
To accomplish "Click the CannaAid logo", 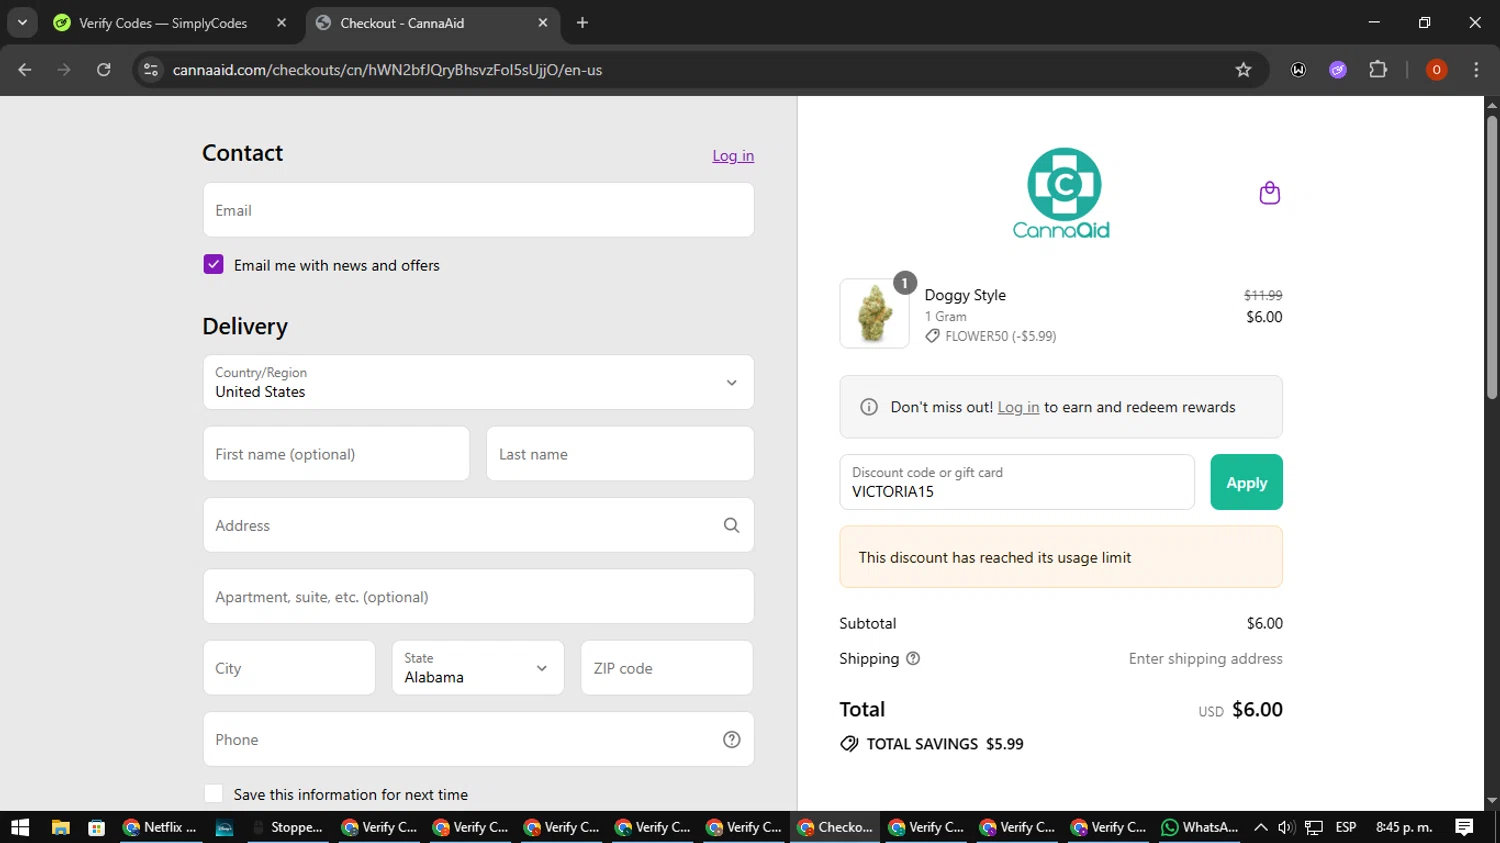I will click(1062, 193).
